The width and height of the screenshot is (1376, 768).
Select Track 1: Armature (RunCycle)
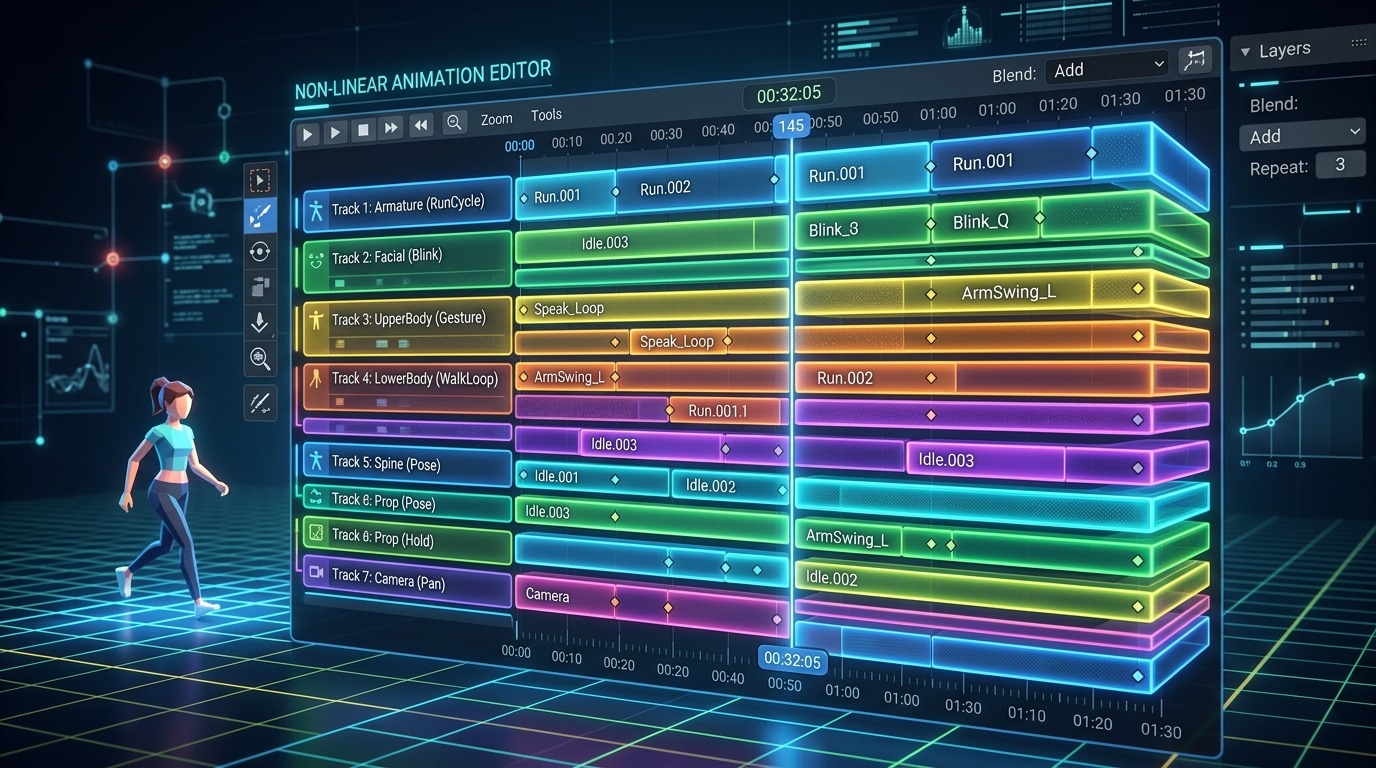407,205
